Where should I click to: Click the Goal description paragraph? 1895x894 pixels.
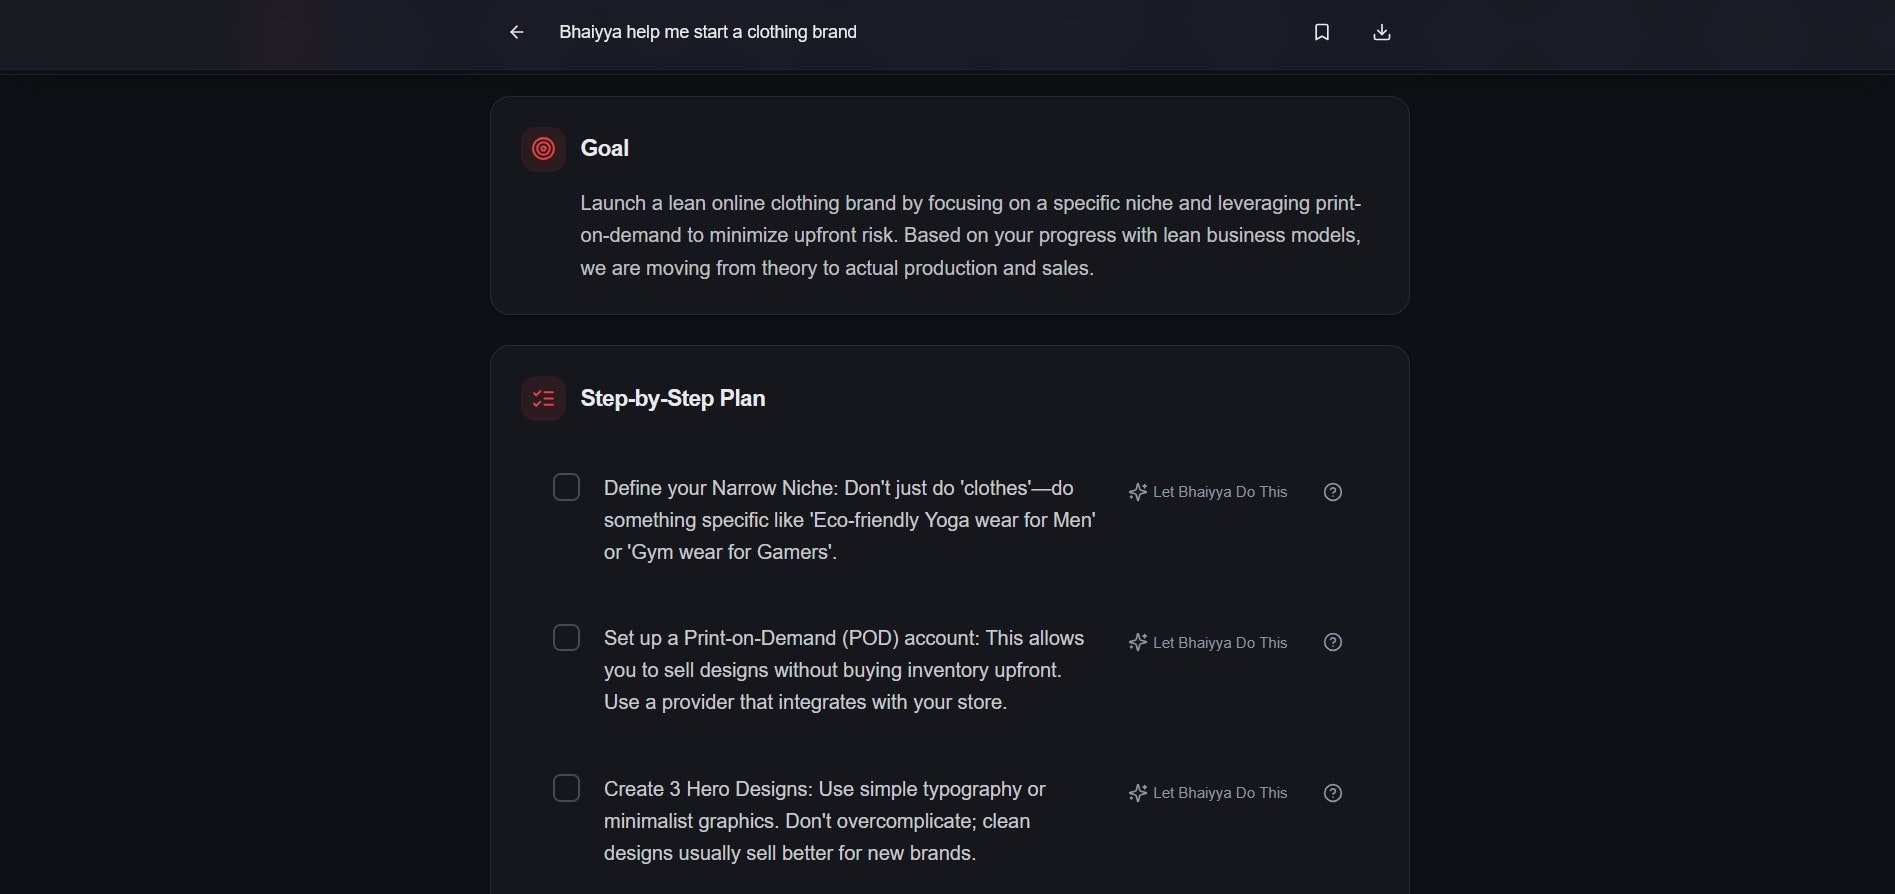pos(970,235)
